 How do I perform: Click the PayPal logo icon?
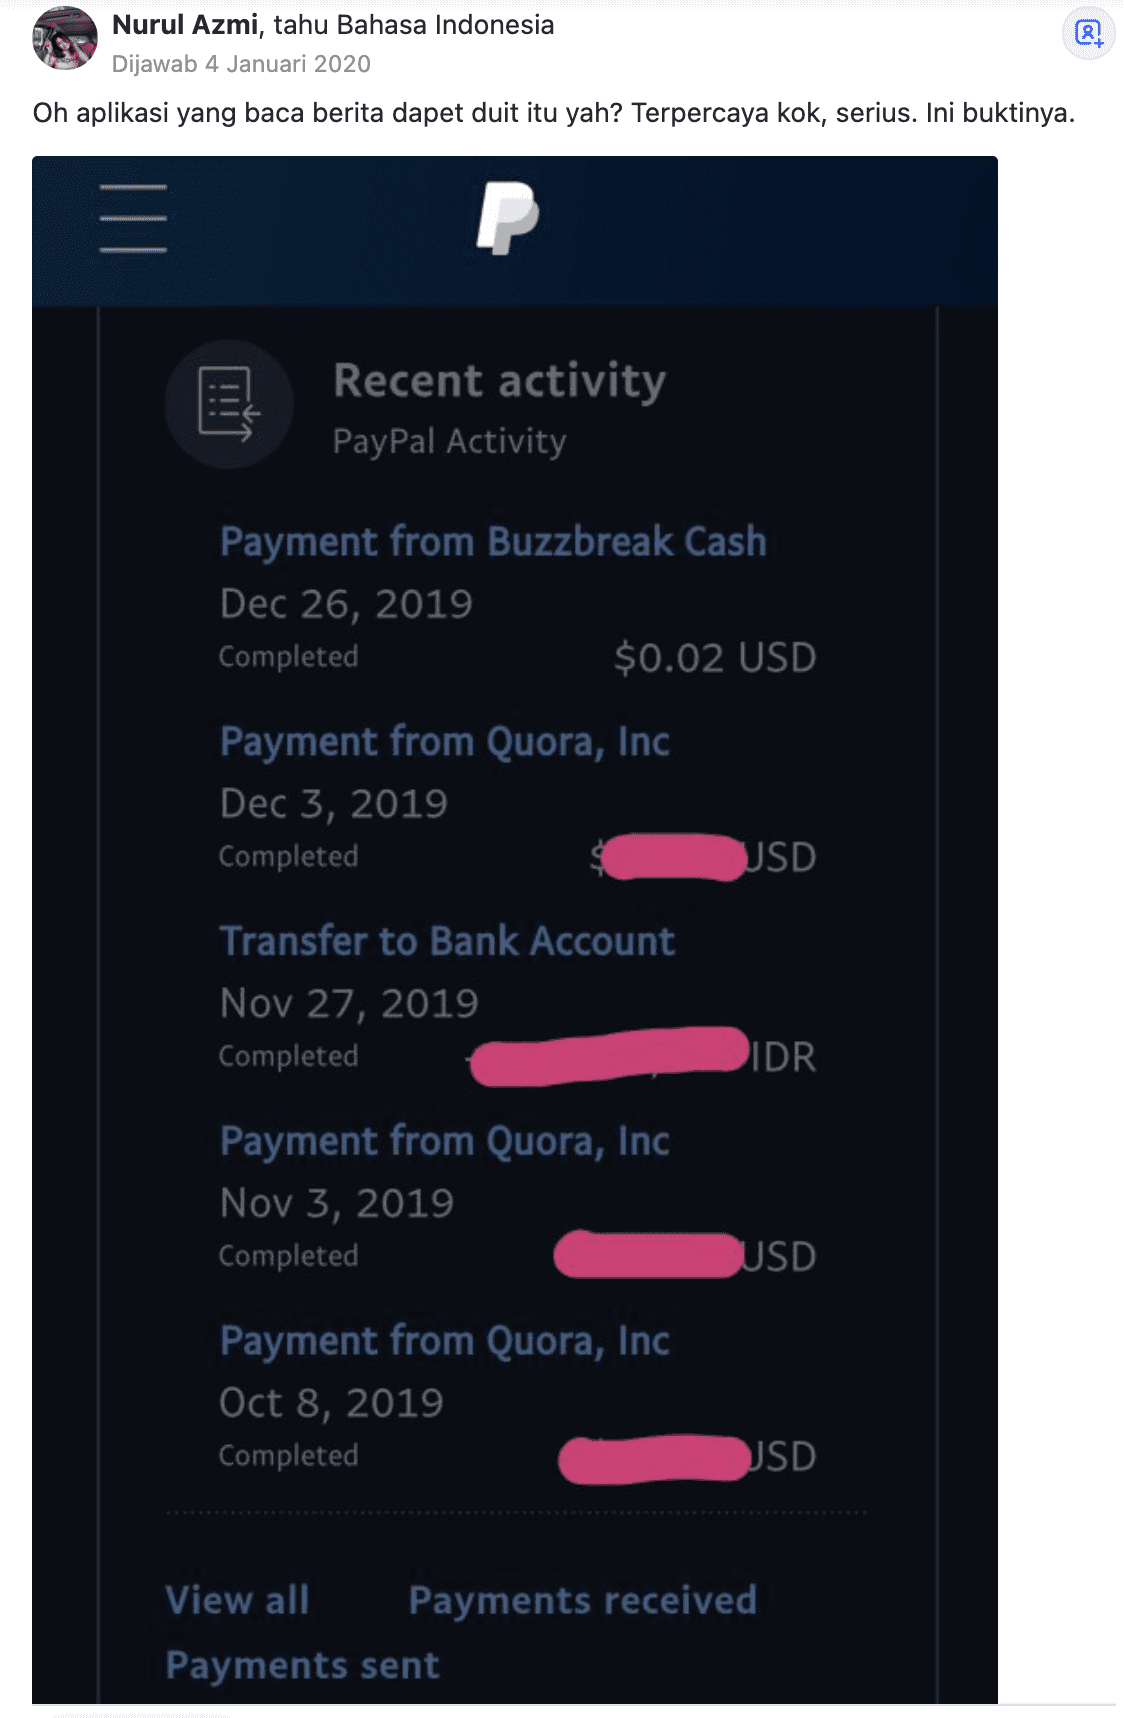click(x=508, y=218)
